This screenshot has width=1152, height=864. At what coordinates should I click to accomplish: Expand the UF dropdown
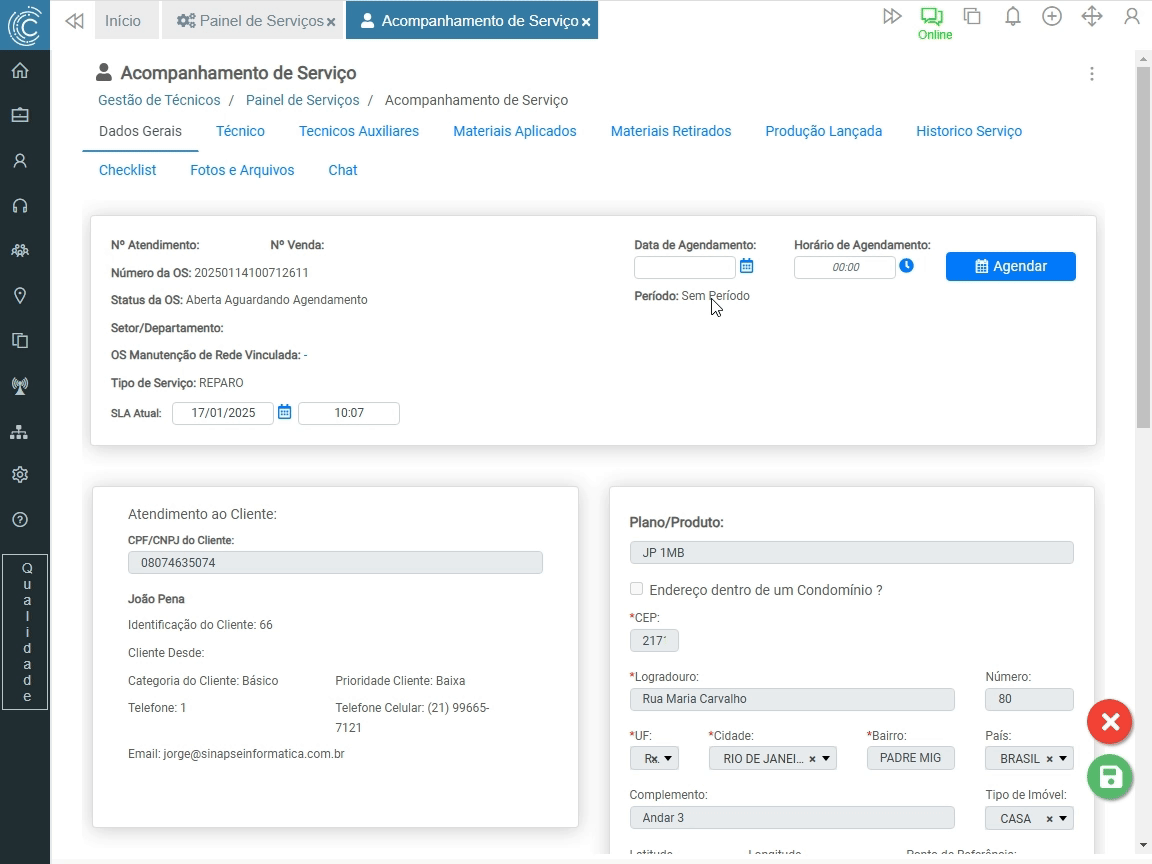(668, 759)
